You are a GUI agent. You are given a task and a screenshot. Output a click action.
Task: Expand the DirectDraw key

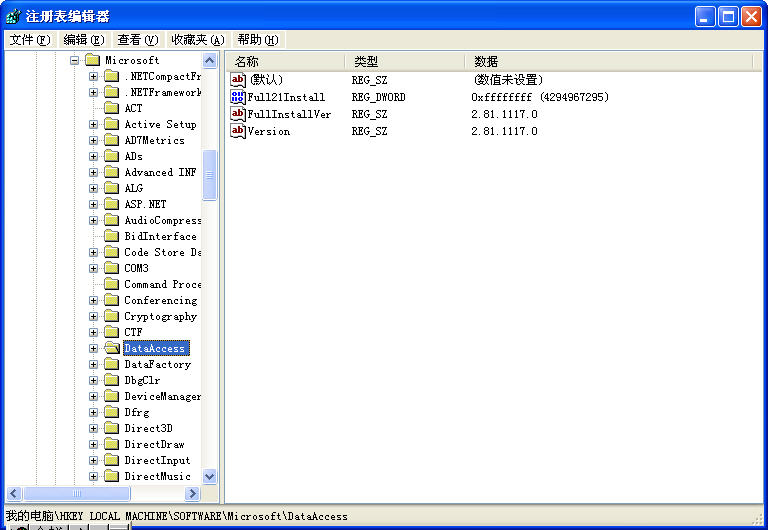[x=93, y=444]
